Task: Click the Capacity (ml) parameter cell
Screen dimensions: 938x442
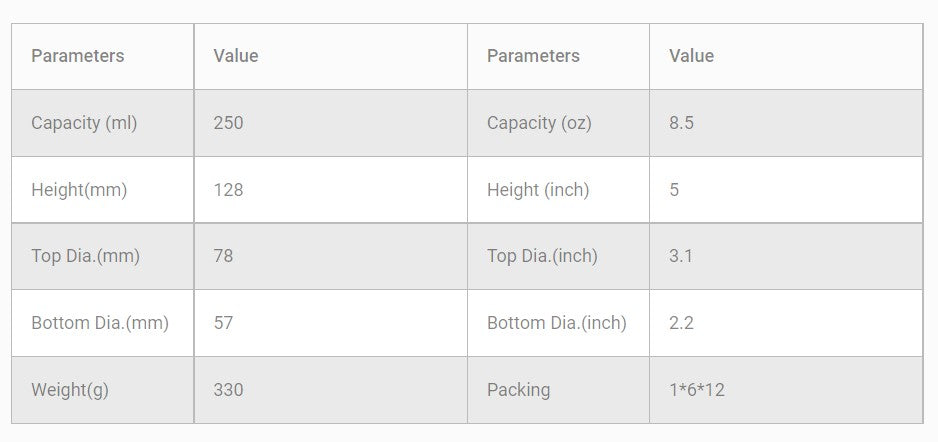Action: point(84,123)
